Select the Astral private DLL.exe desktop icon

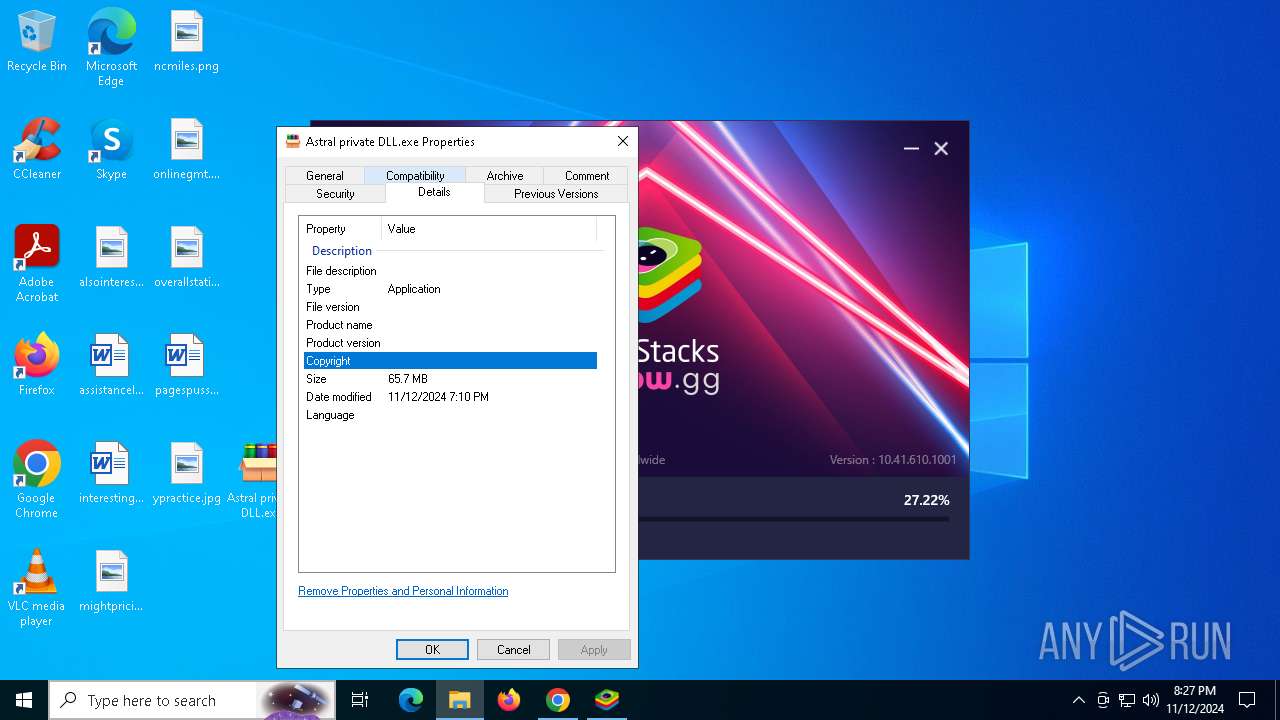pyautogui.click(x=257, y=480)
